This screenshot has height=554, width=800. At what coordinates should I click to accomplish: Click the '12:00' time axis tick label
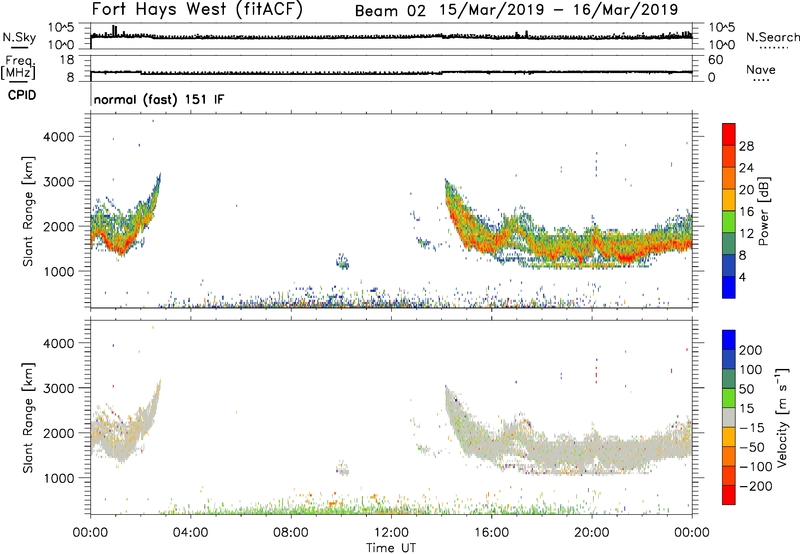(391, 533)
